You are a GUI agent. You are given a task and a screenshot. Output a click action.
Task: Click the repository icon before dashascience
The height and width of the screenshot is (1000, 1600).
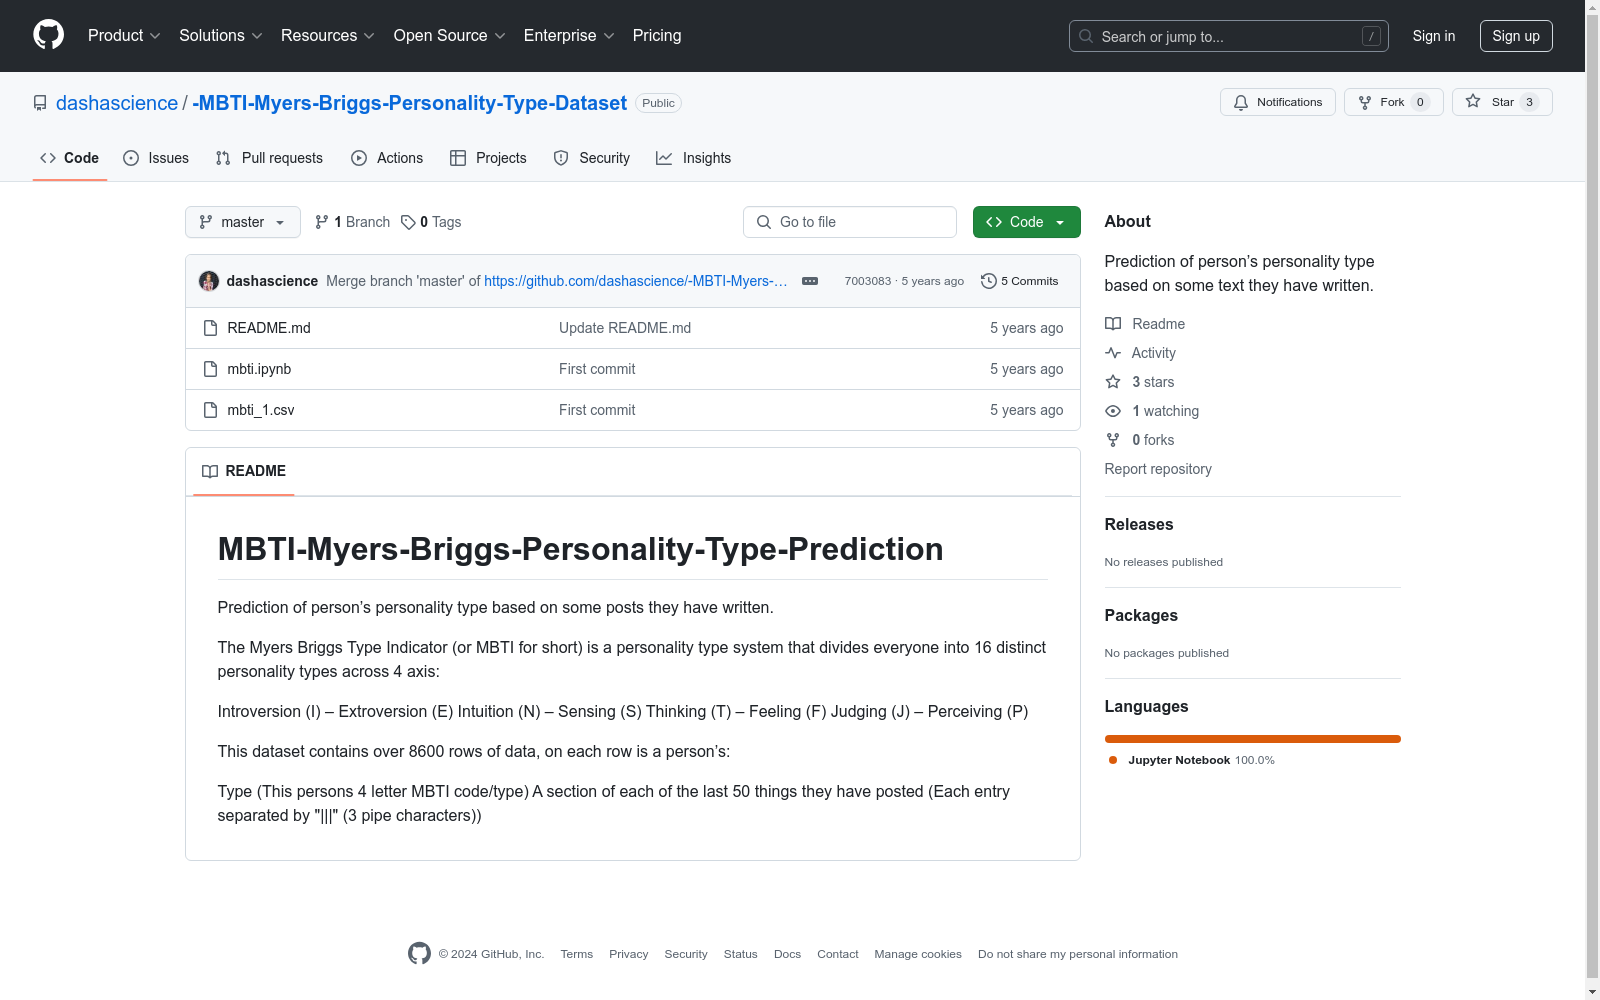tap(40, 103)
